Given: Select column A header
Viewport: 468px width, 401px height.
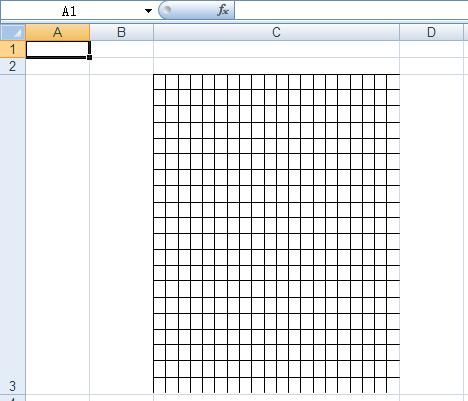Looking at the screenshot, I should 58,32.
